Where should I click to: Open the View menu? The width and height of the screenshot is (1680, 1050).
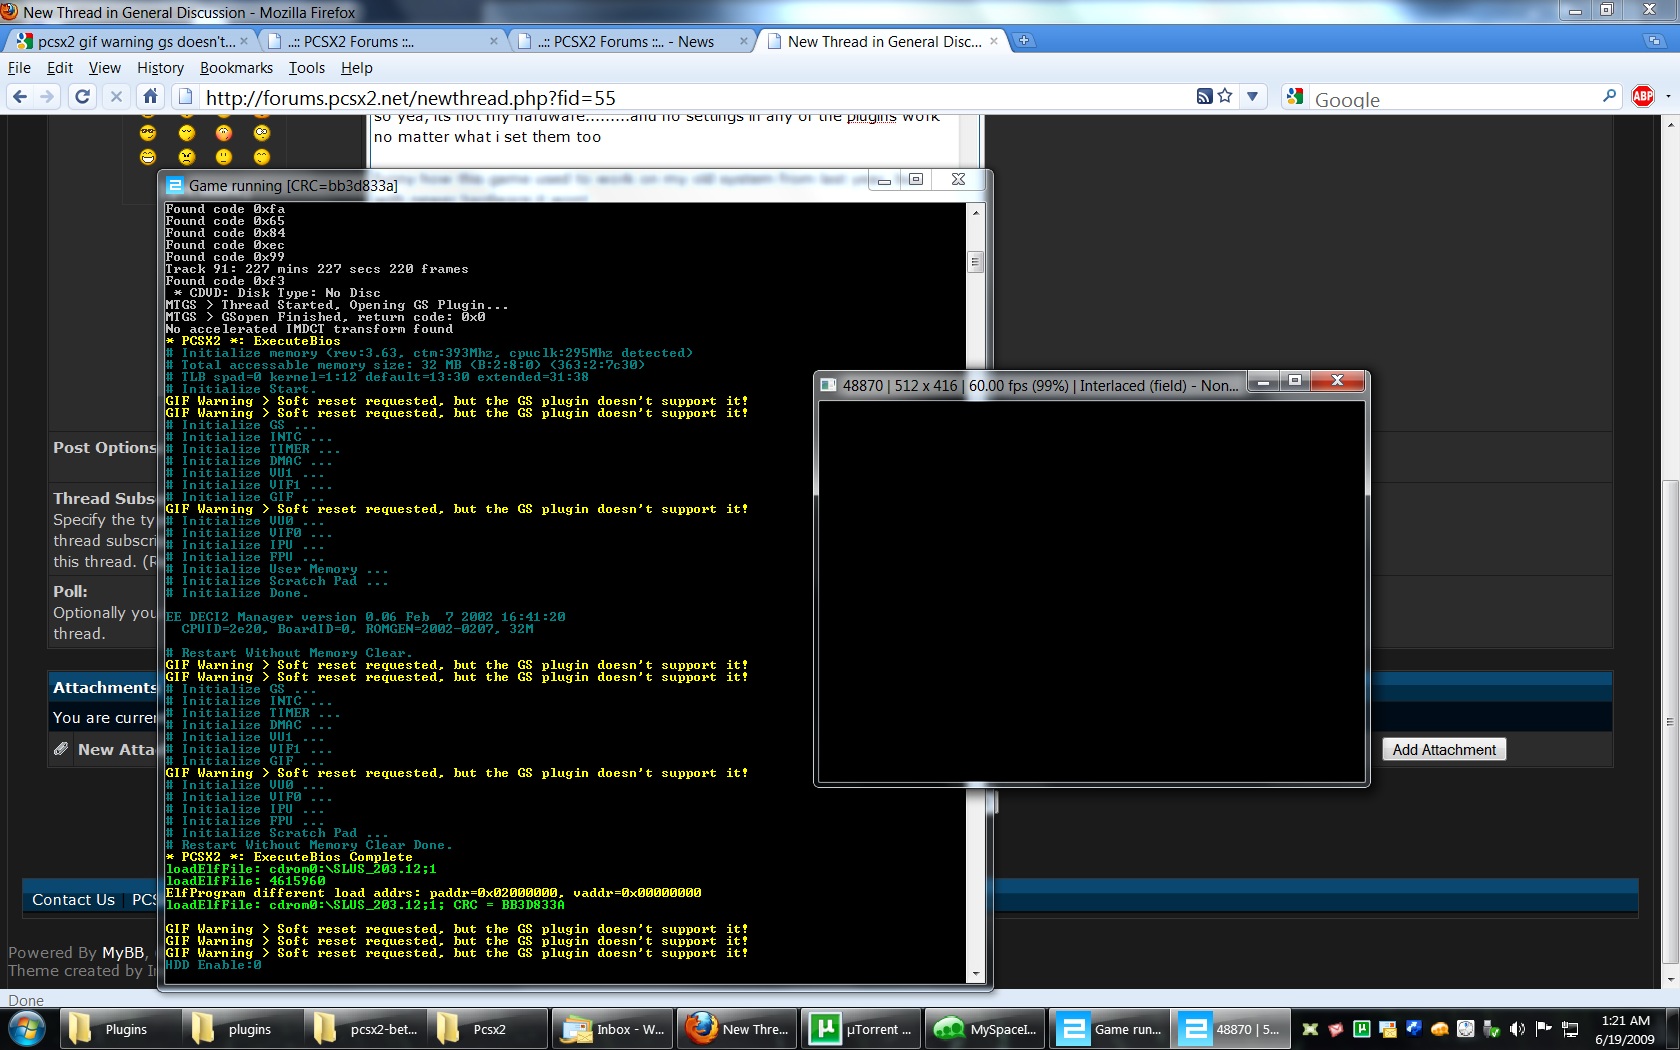tap(105, 68)
